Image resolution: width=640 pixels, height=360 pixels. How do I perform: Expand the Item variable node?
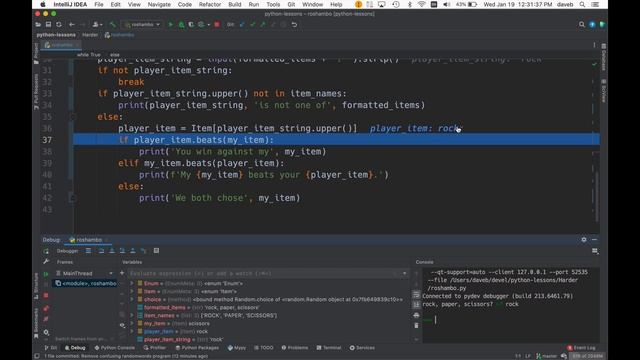click(x=132, y=291)
